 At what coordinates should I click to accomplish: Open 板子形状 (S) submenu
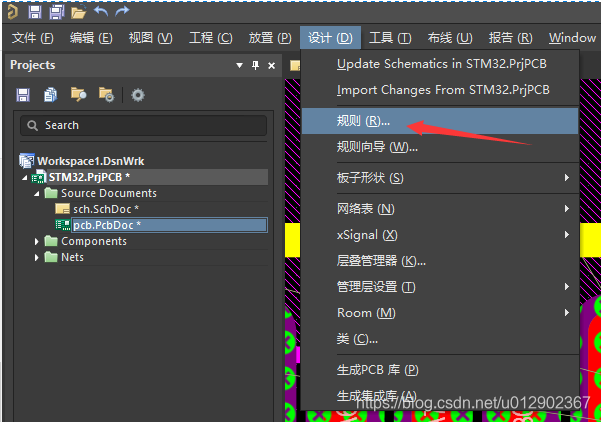pyautogui.click(x=440, y=178)
